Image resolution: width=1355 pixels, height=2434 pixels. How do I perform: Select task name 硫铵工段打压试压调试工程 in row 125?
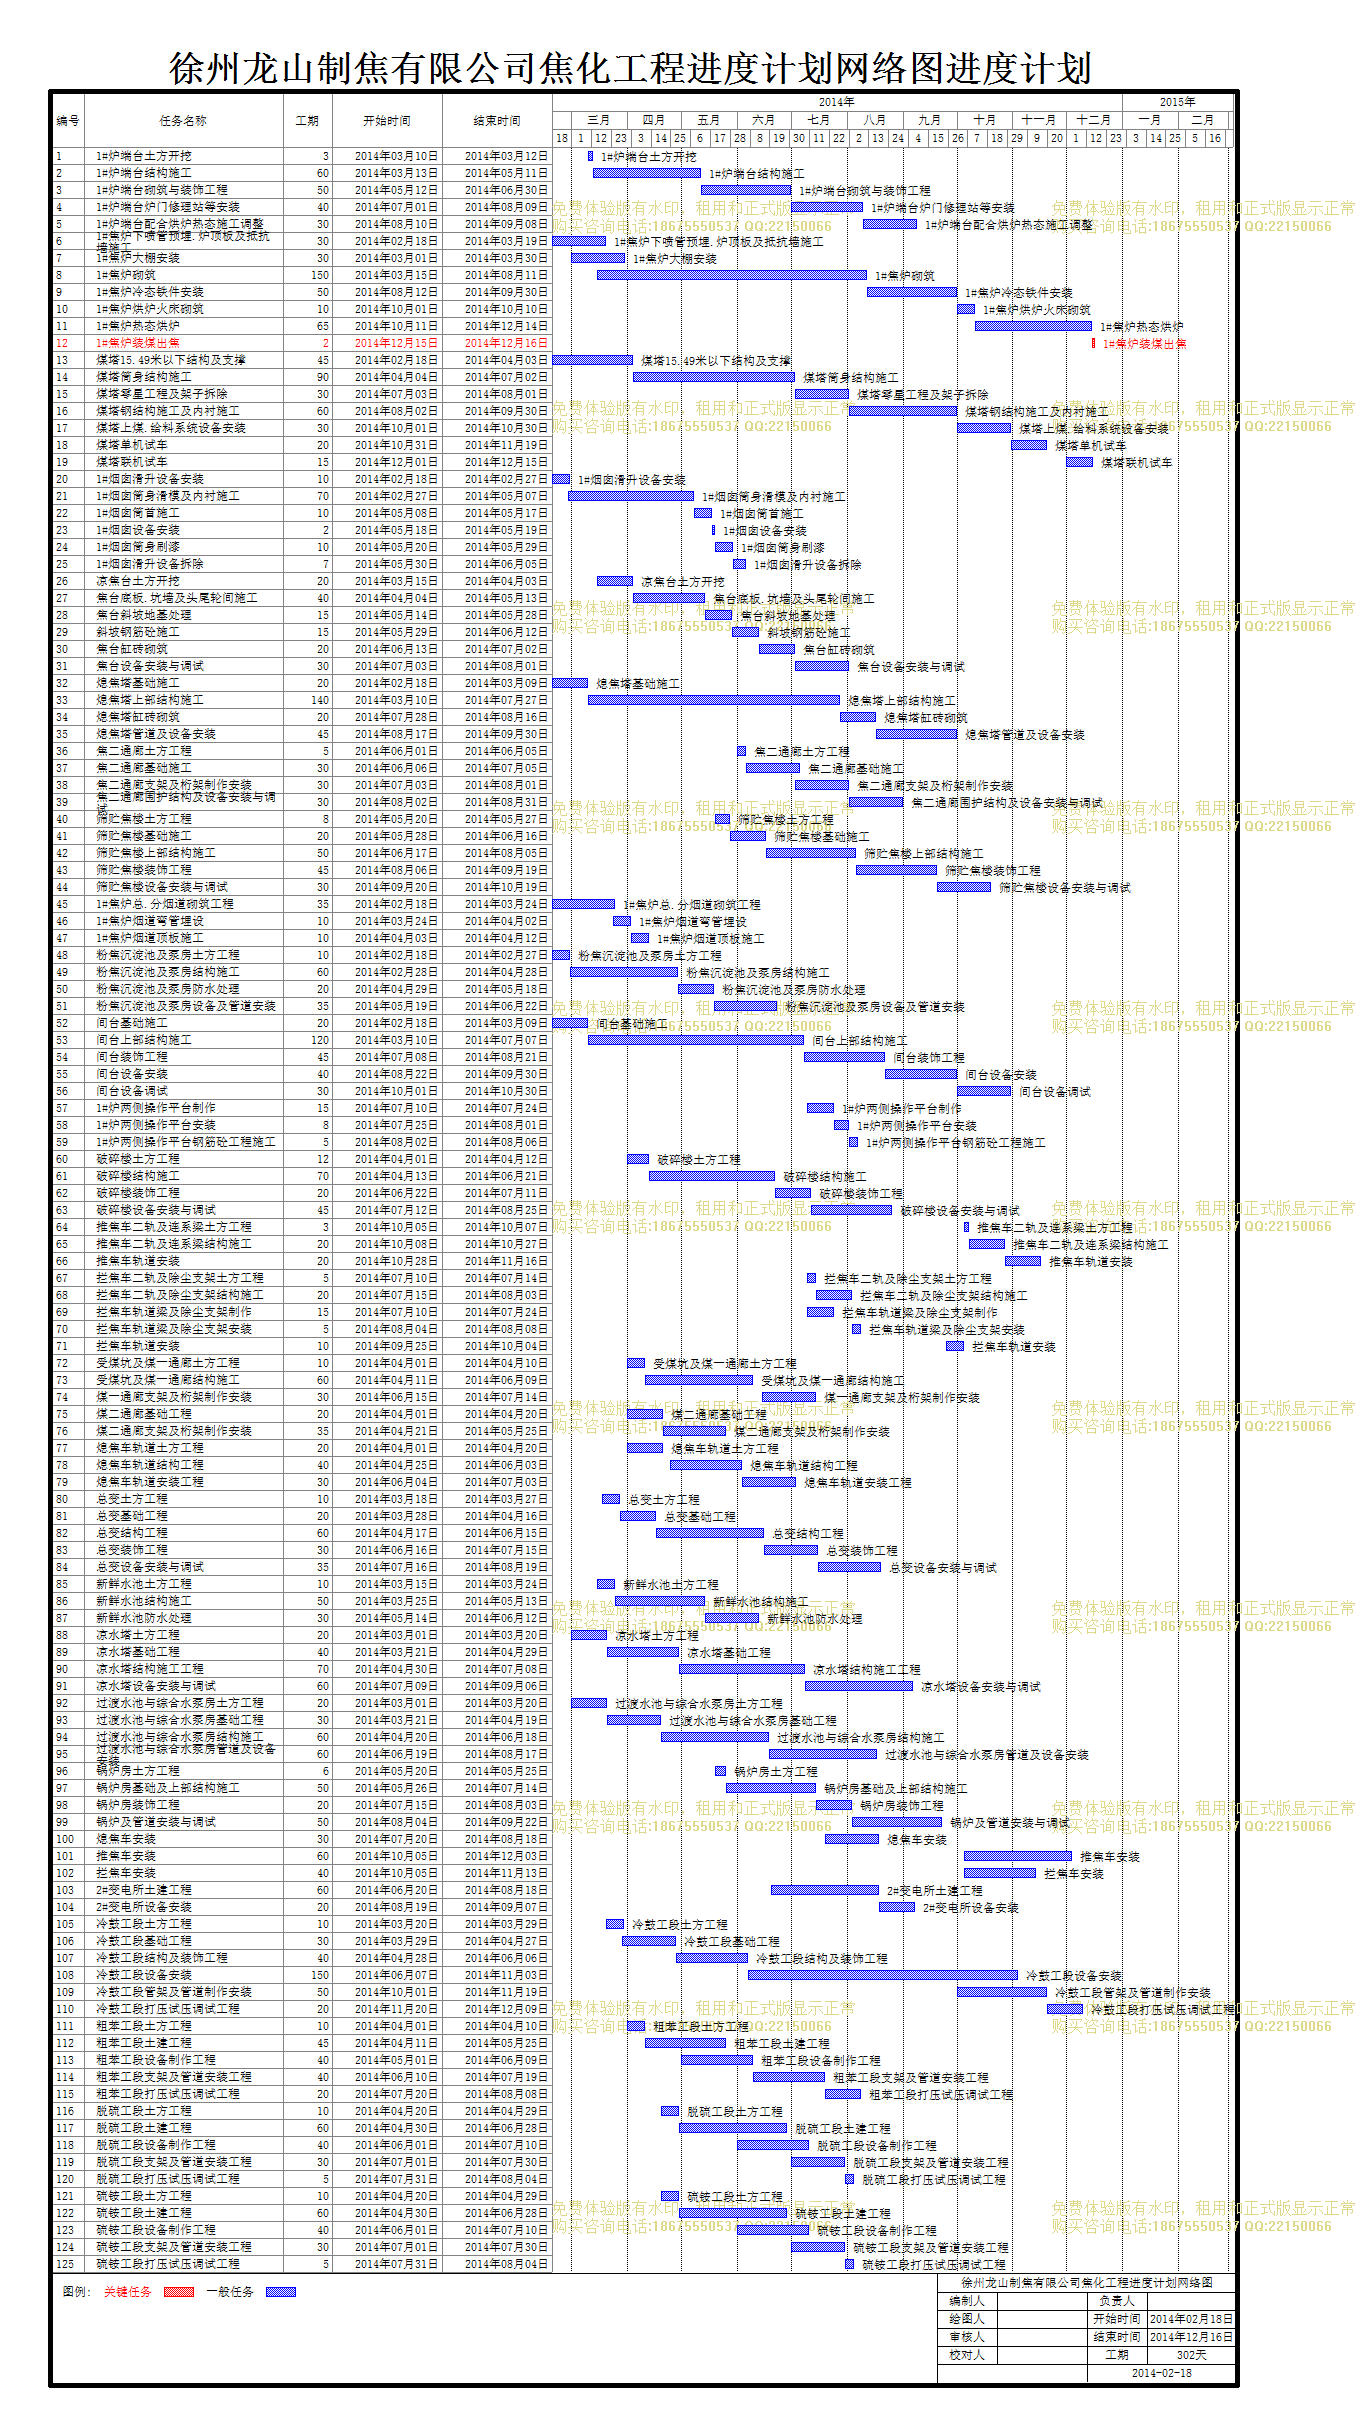click(x=168, y=2264)
